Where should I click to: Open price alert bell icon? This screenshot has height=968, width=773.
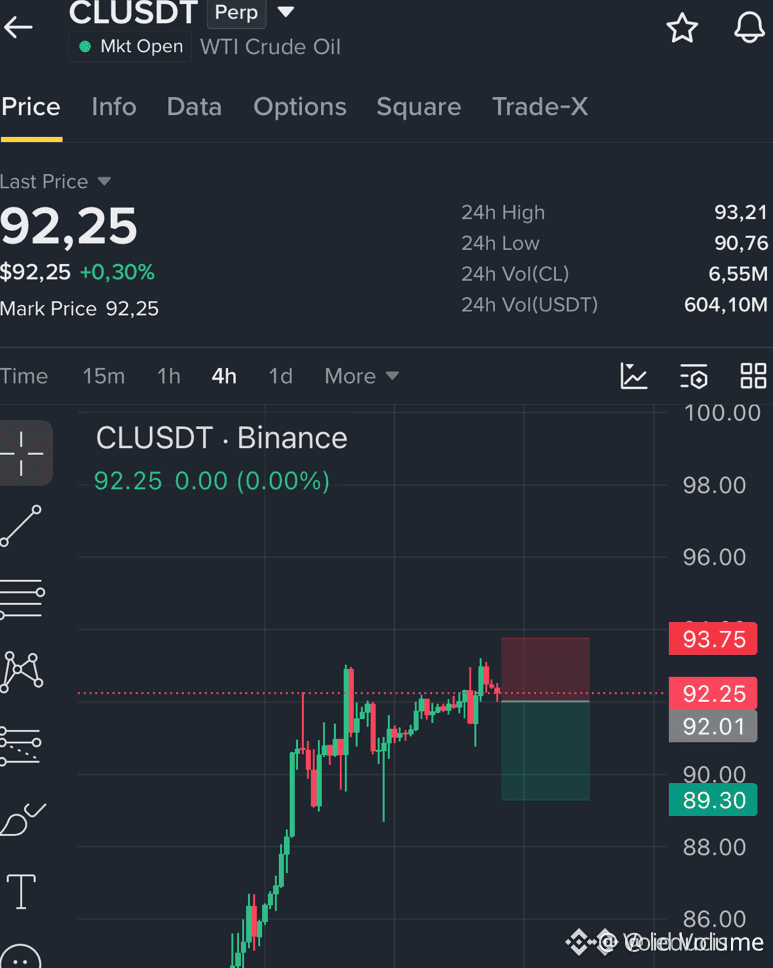tap(750, 27)
